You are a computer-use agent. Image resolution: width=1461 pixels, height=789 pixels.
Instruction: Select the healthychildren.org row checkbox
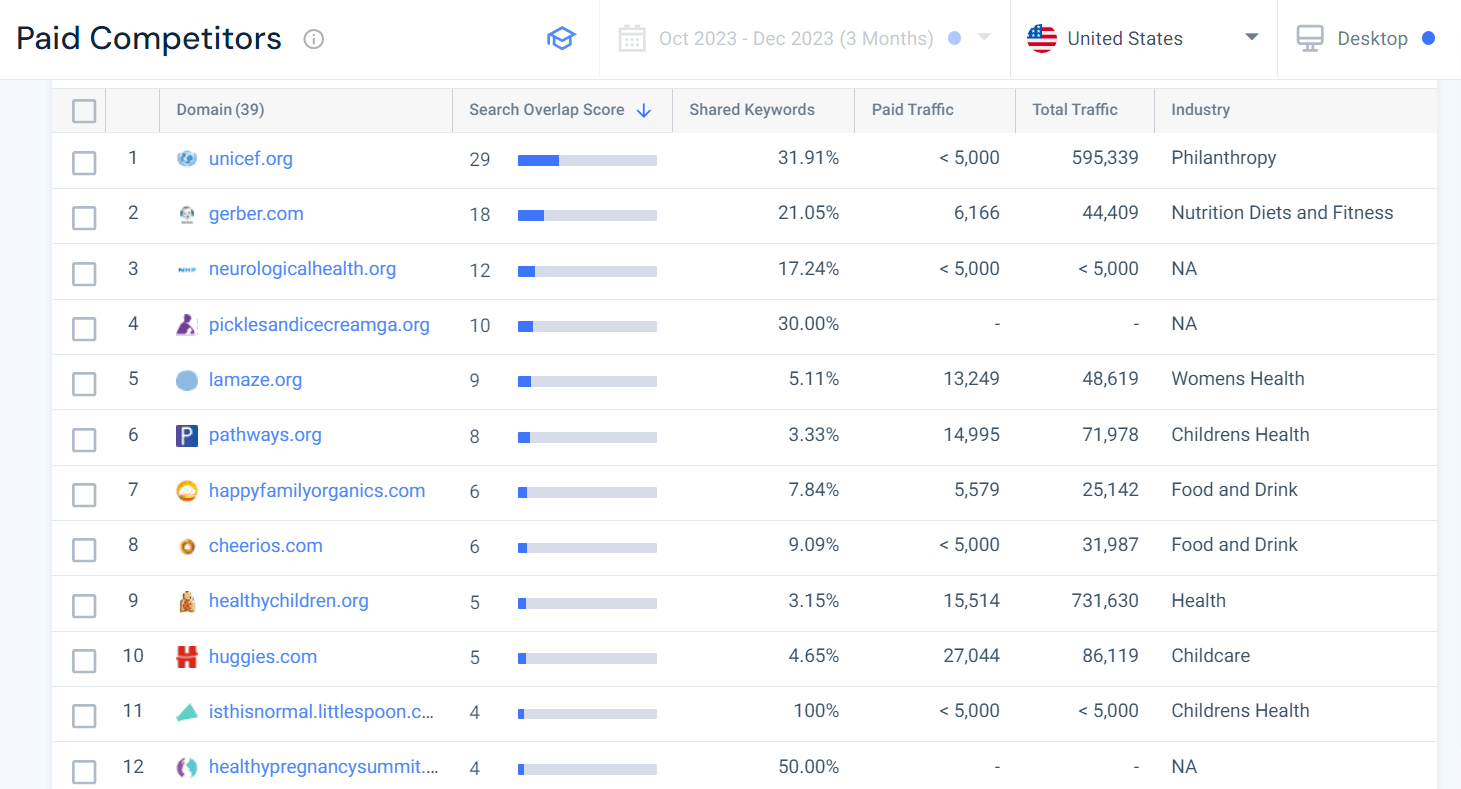point(84,606)
